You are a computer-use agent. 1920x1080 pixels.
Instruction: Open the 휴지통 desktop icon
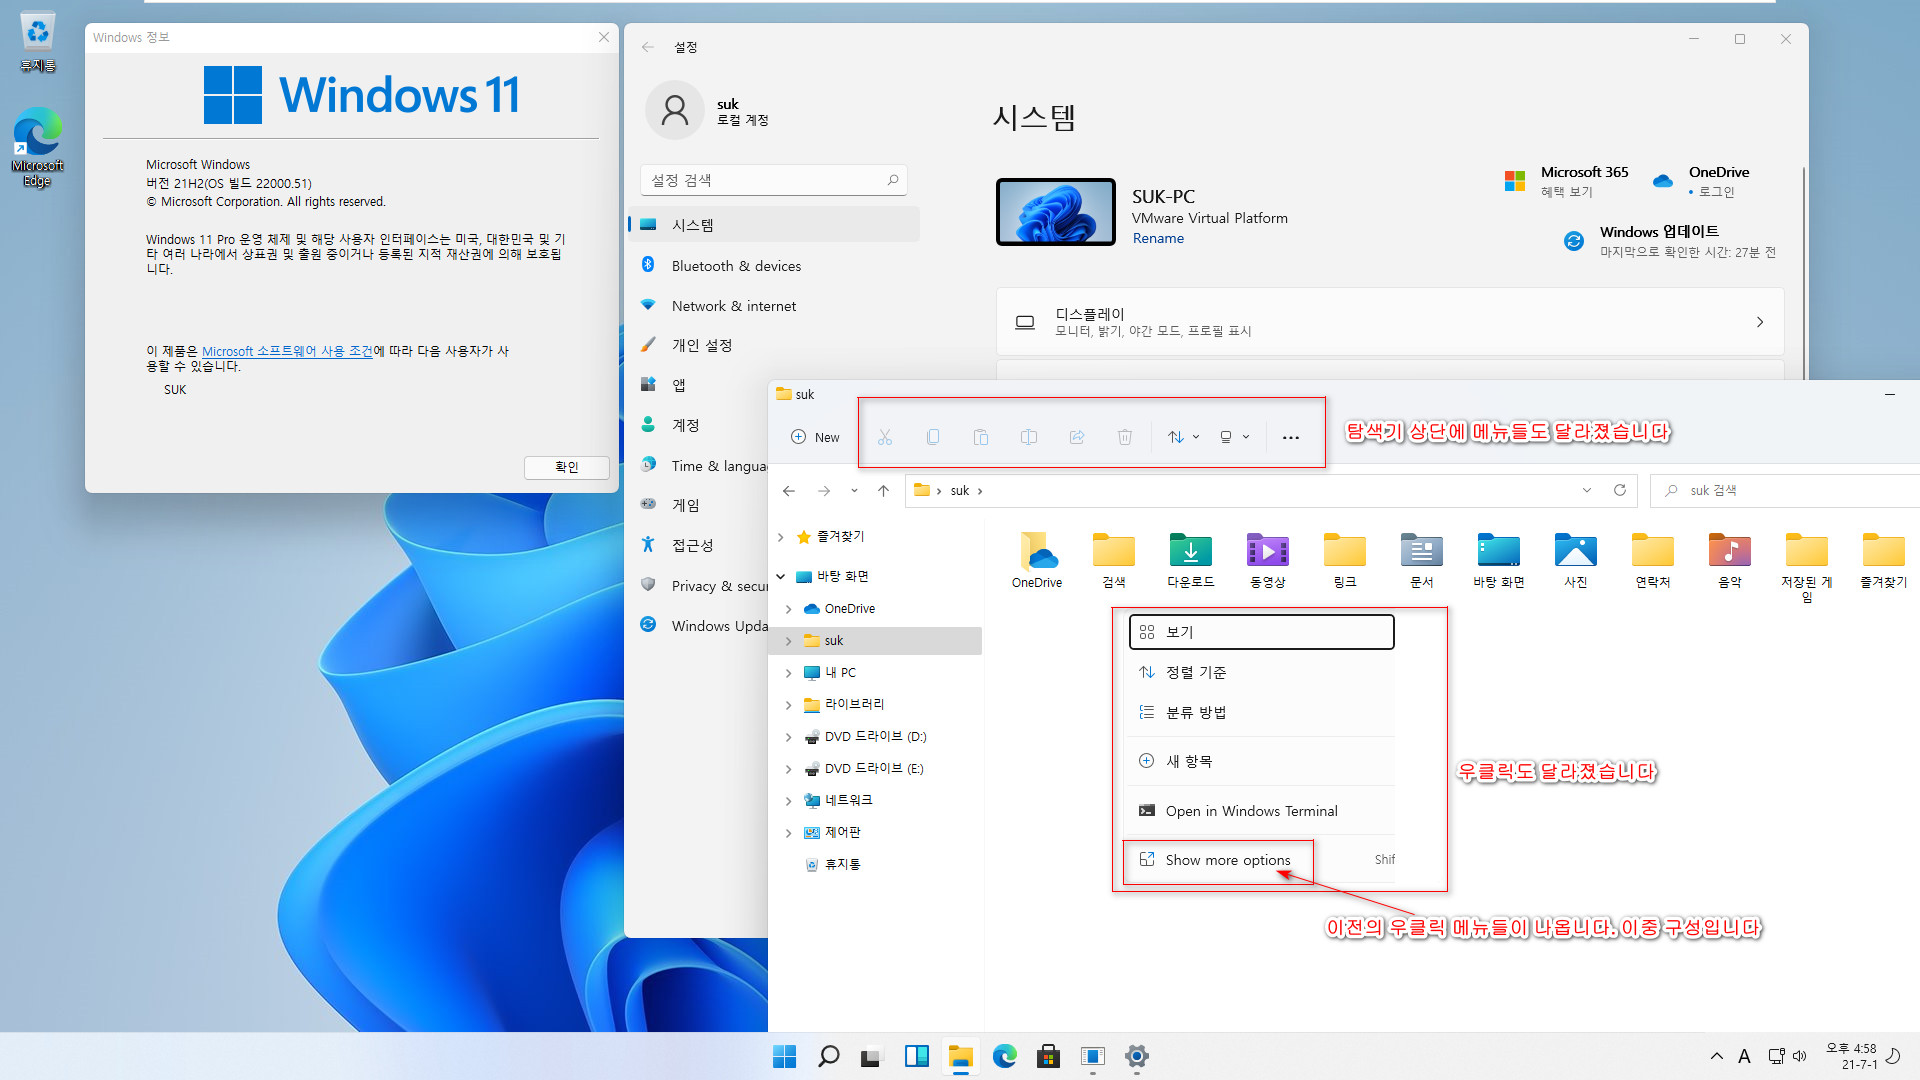tap(37, 43)
